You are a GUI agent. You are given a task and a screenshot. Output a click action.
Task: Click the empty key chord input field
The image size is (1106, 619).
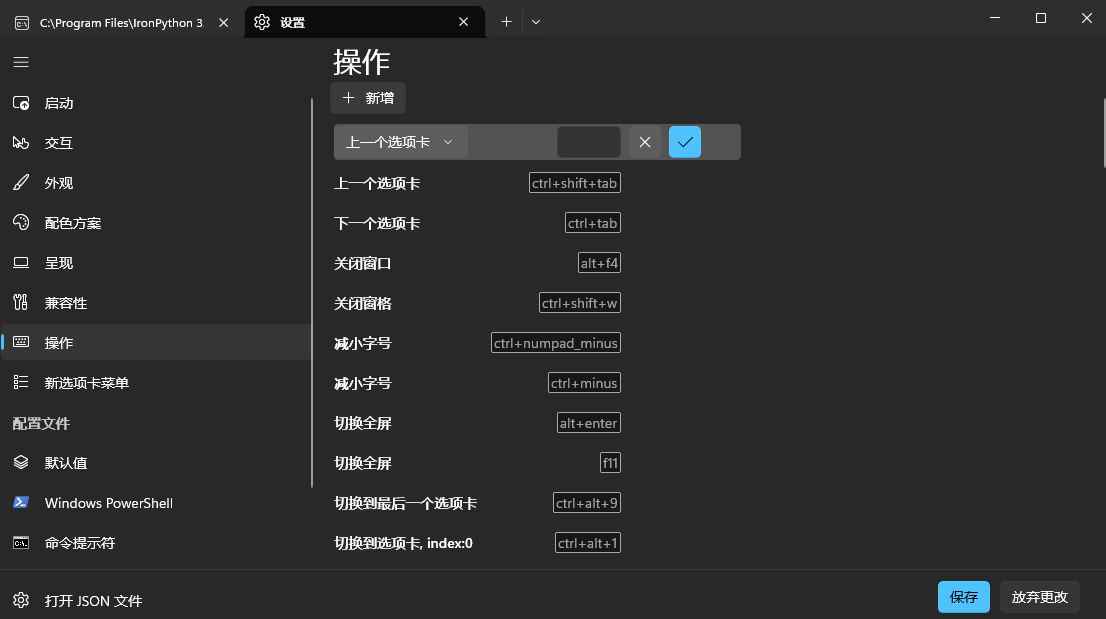[589, 142]
